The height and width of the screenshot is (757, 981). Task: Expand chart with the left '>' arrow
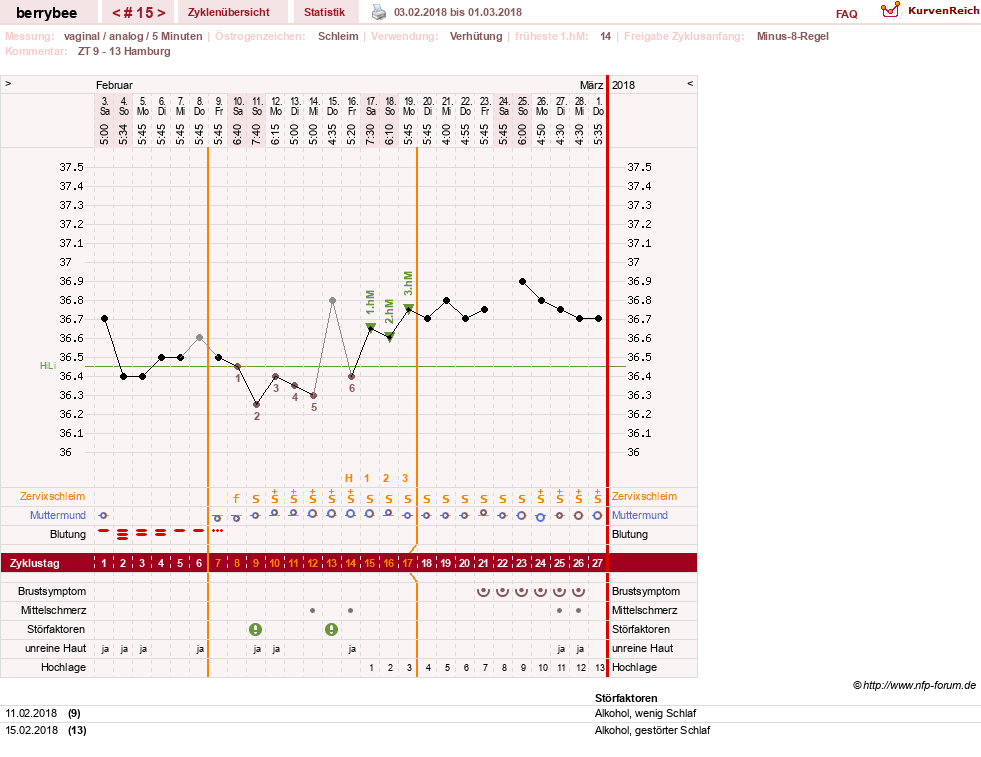(8, 83)
